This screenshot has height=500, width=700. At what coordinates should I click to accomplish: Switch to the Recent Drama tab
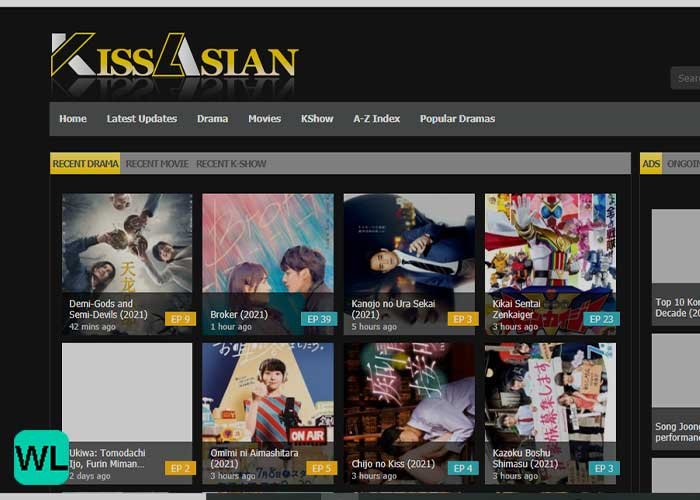(x=85, y=164)
